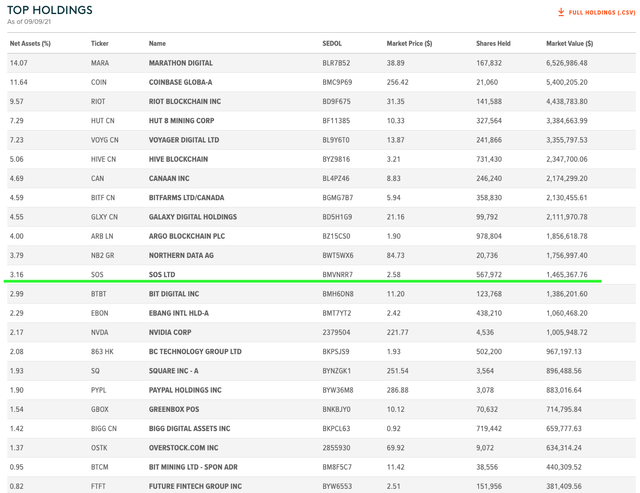Click the Market Price ($) column header
The height and width of the screenshot is (493, 640).
pos(409,43)
